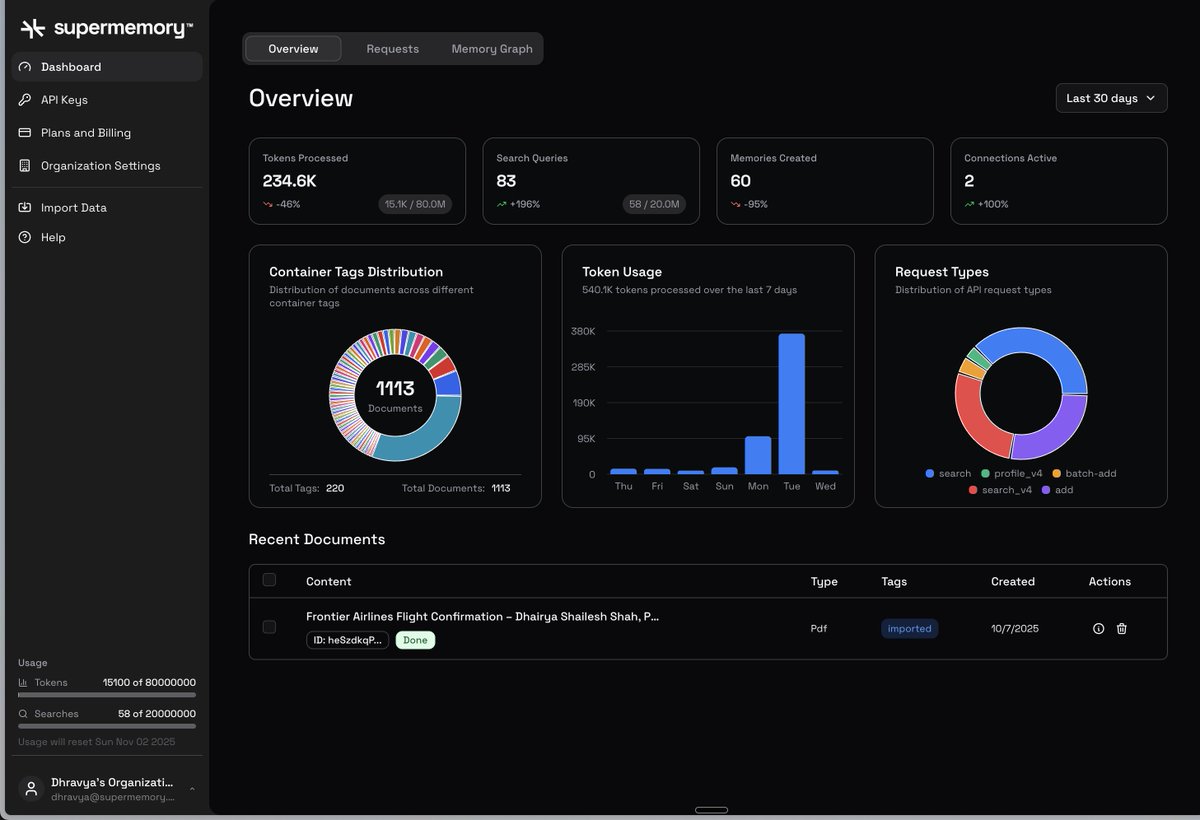Open the Last 30 days dropdown

click(x=1111, y=98)
